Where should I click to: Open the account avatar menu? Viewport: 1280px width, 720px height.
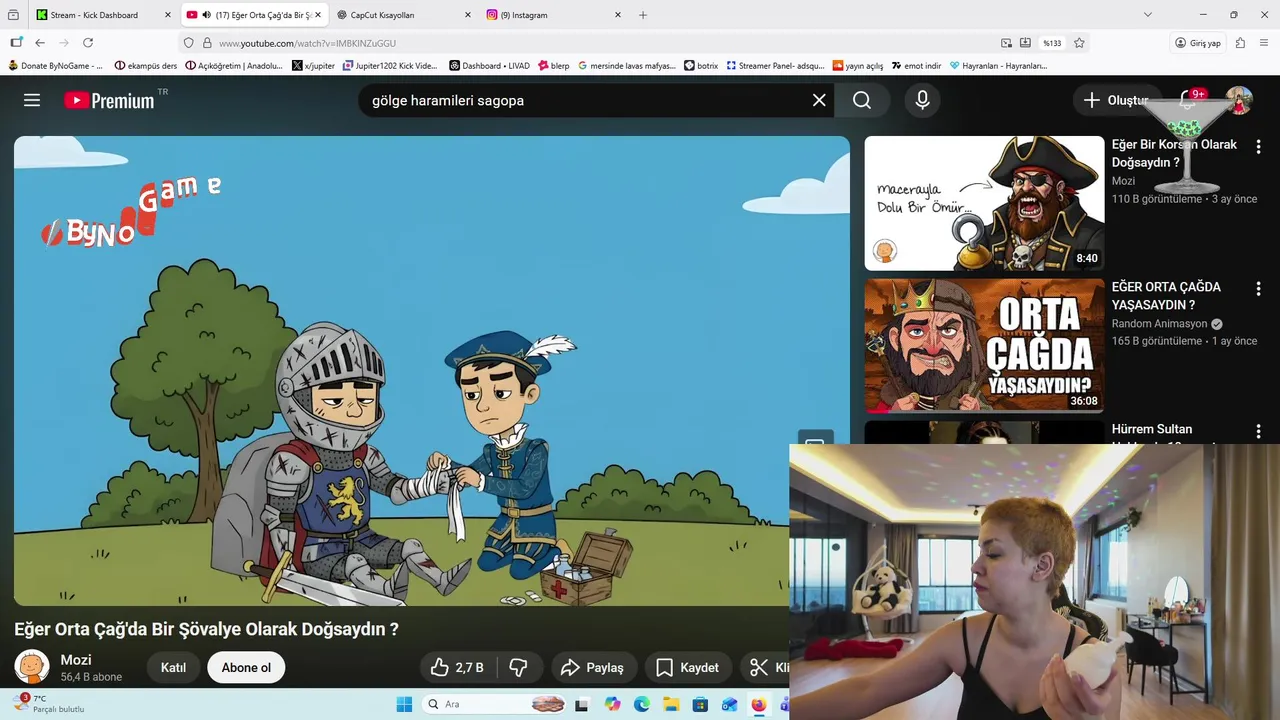pos(1239,100)
